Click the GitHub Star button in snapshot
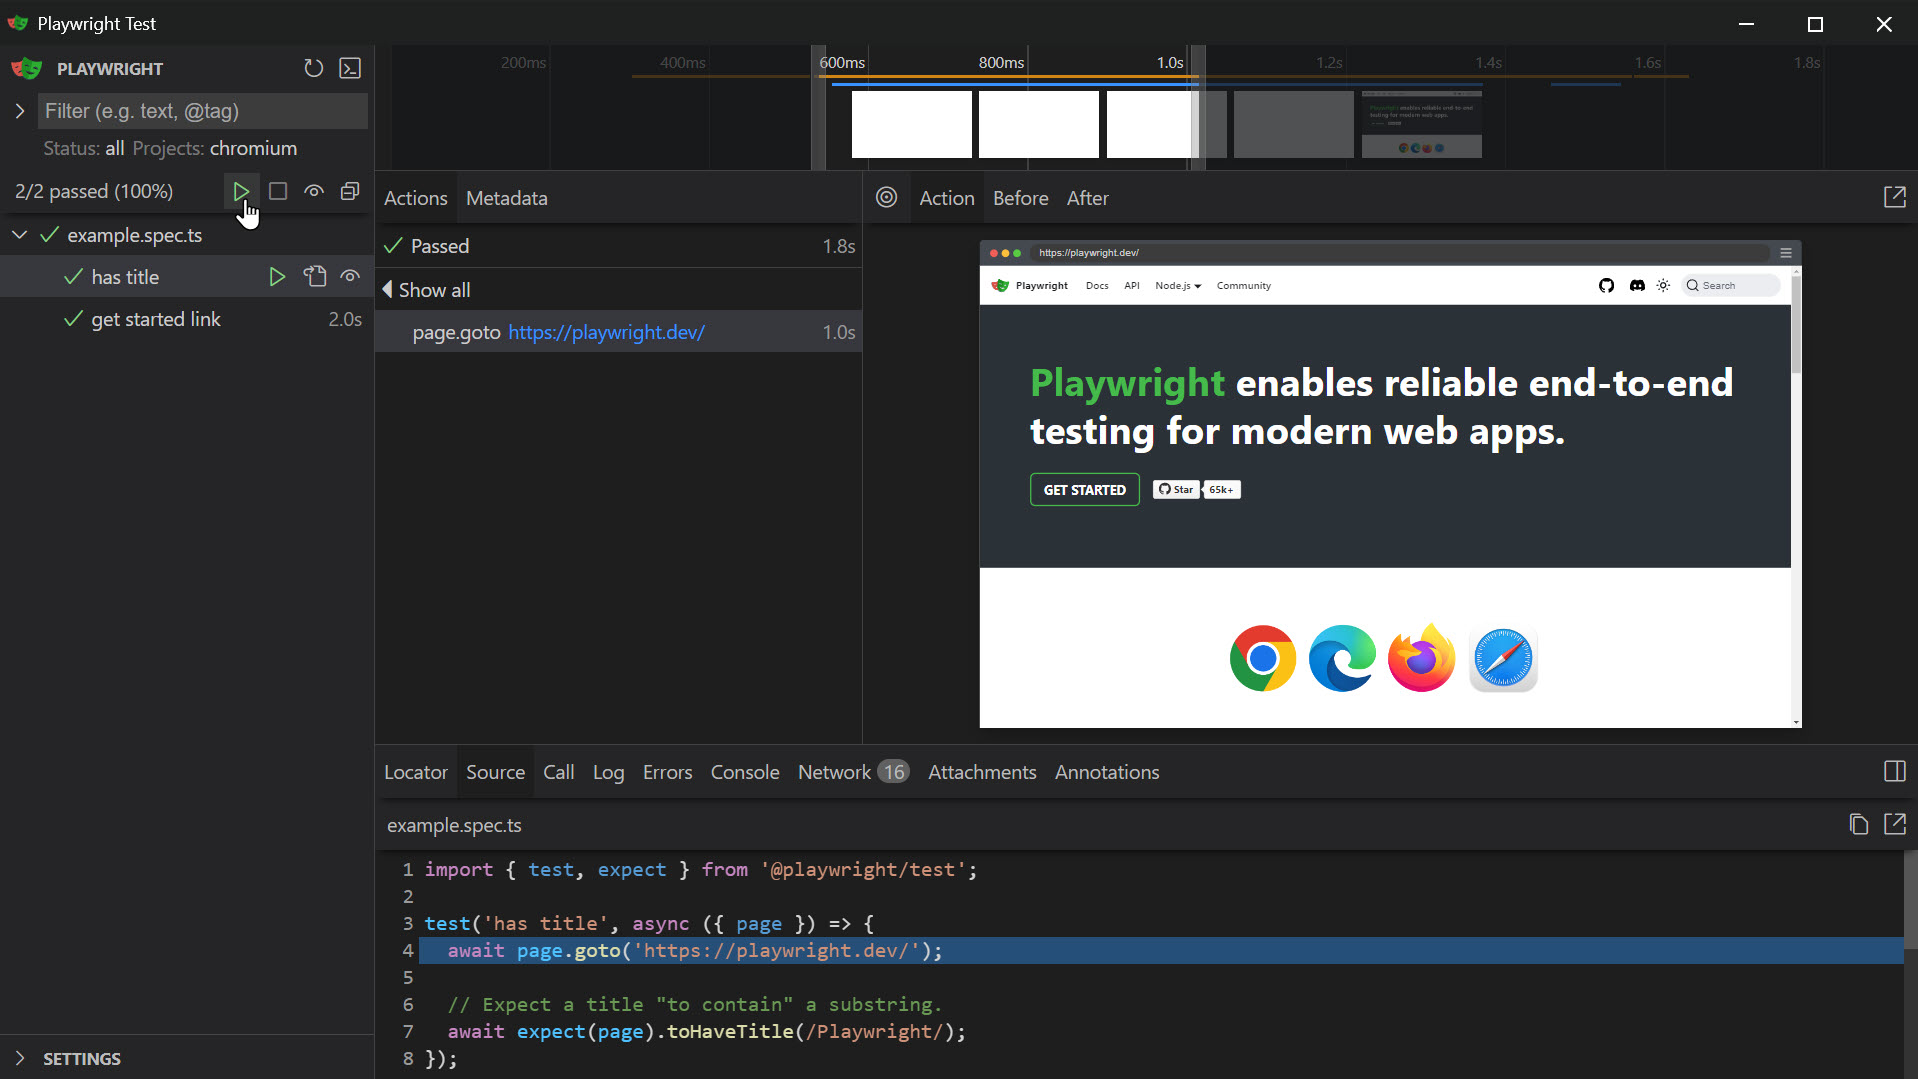 pyautogui.click(x=1176, y=489)
